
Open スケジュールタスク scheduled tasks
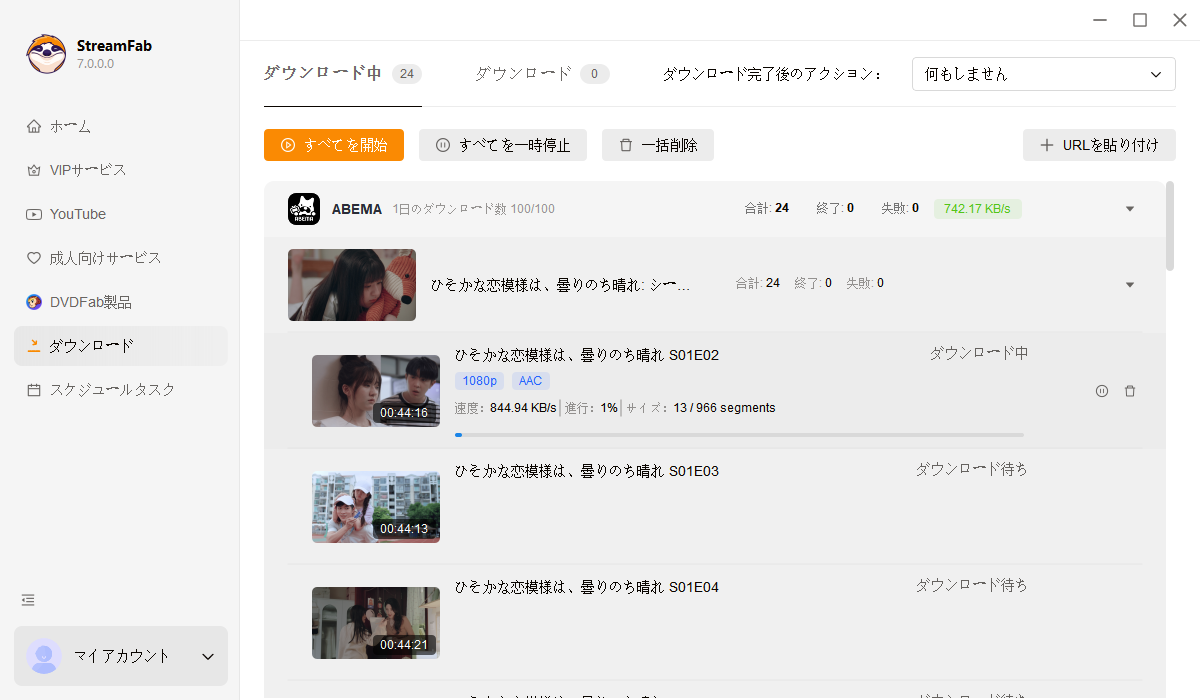(x=112, y=390)
